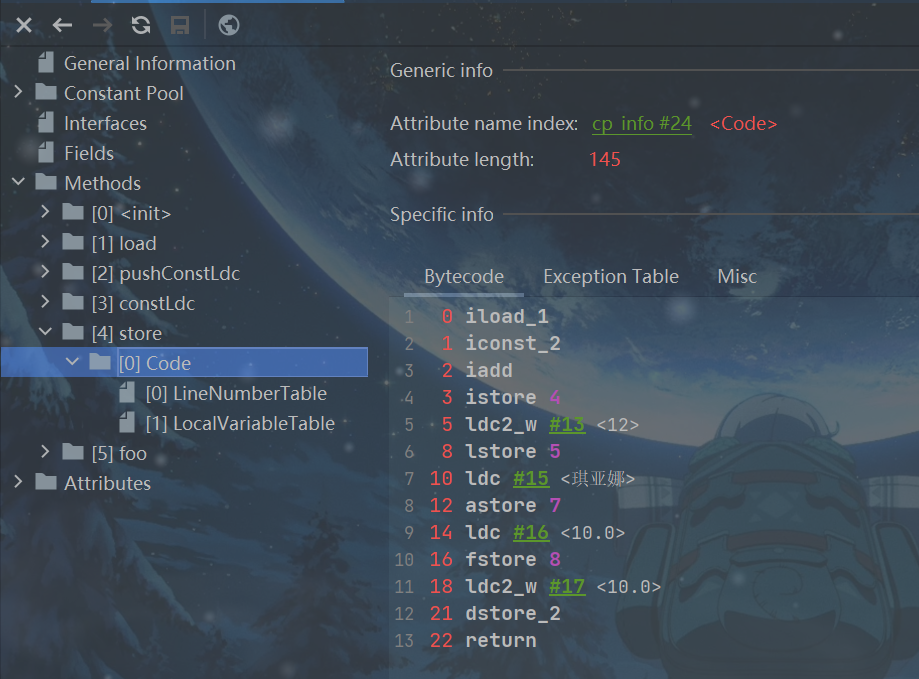Select the [0] LineNumberTable item
Screen dimensions: 919x679
pos(249,393)
